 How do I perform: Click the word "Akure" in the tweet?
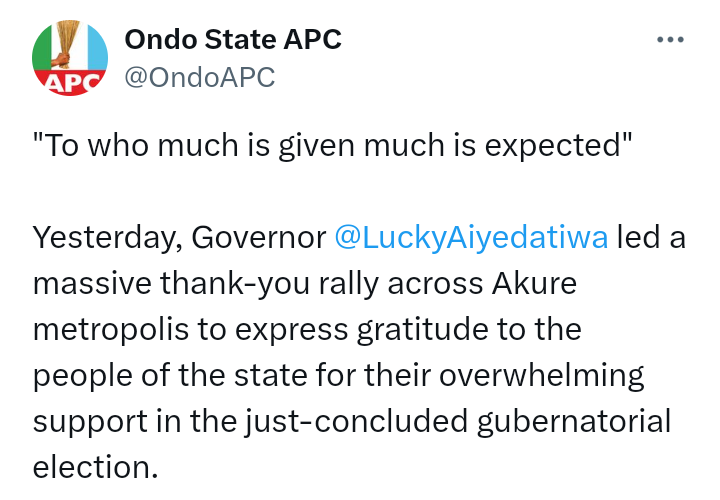tap(534, 283)
